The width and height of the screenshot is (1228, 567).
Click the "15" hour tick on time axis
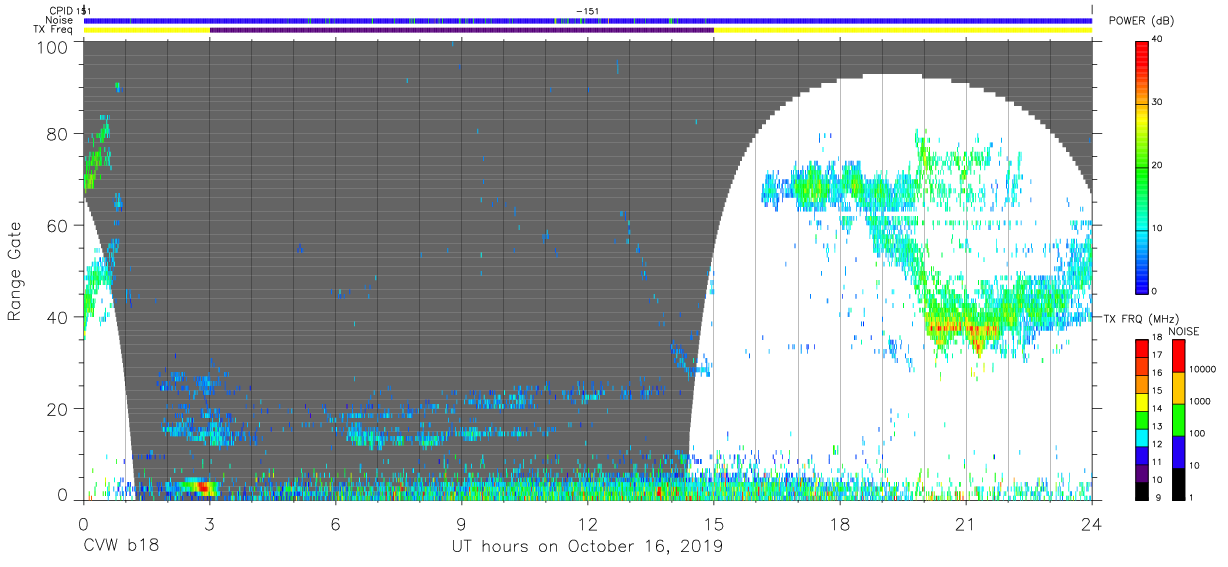714,523
